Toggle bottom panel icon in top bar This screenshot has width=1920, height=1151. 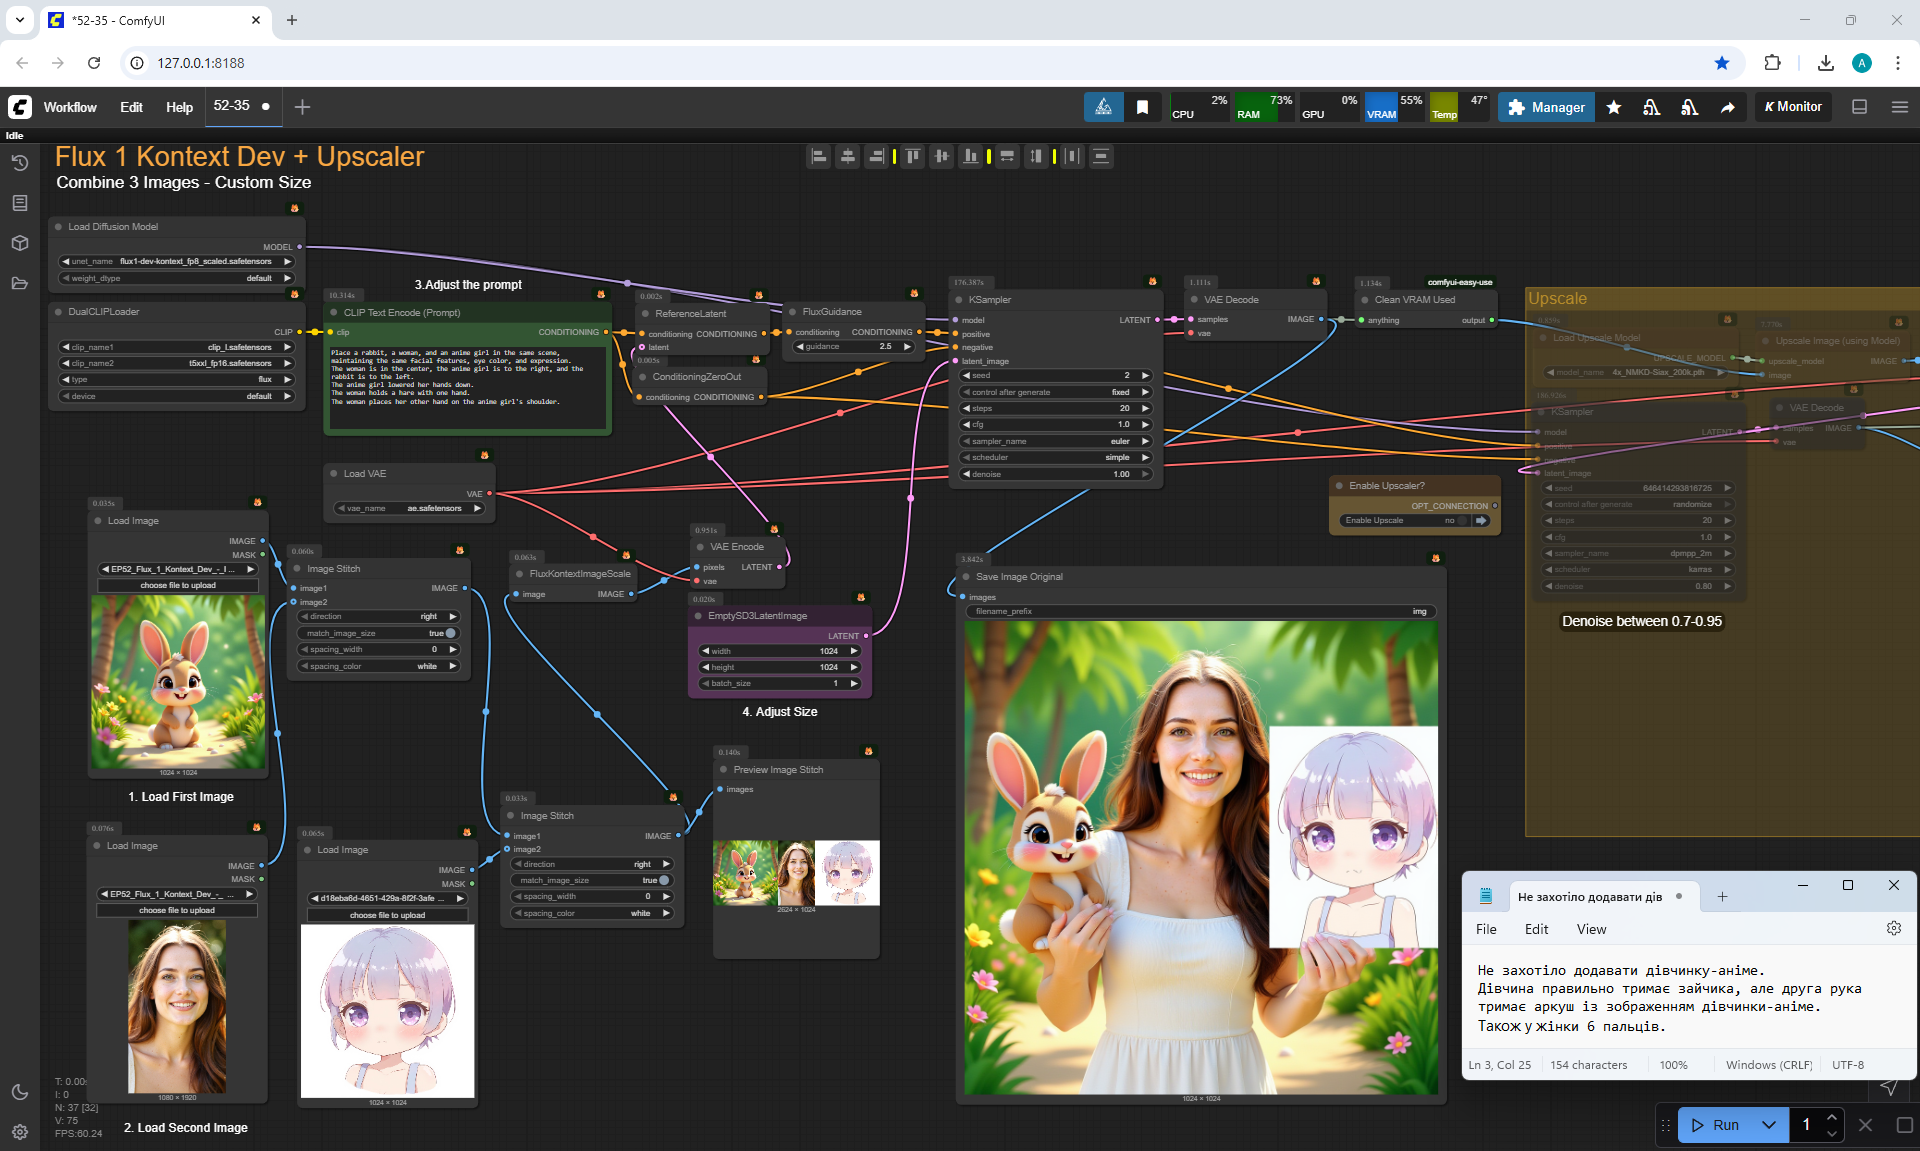point(1859,107)
